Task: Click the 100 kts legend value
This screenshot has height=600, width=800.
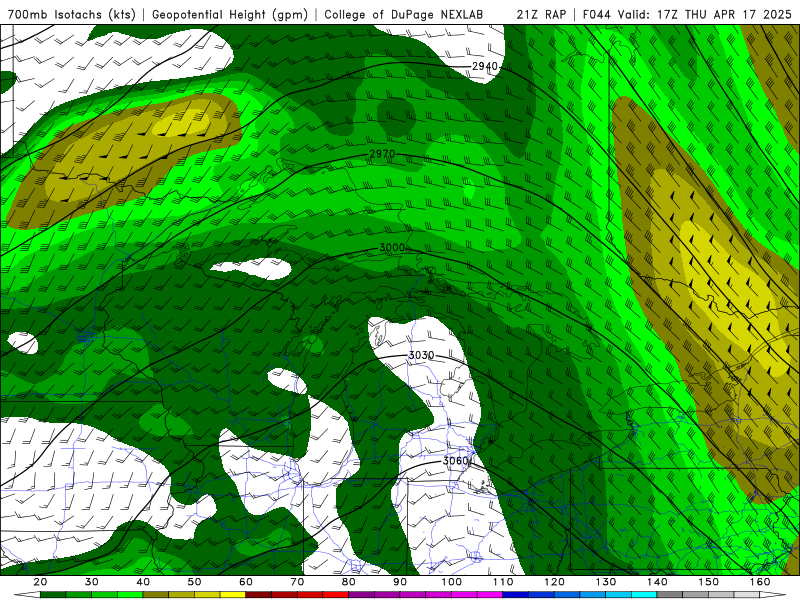Action: click(x=452, y=582)
